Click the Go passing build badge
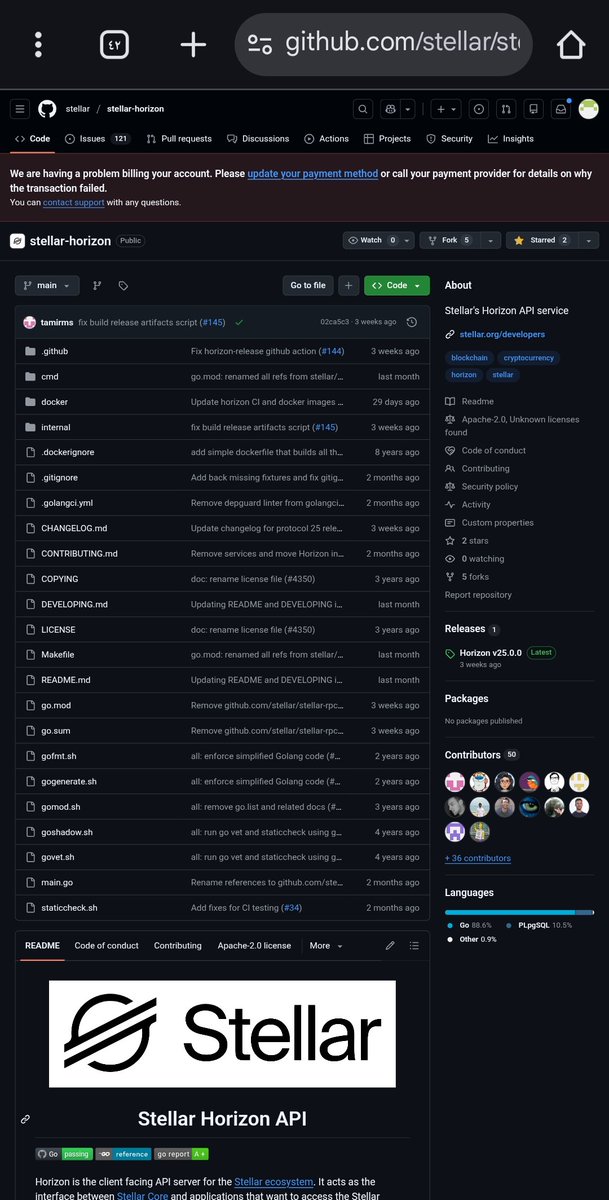The width and height of the screenshot is (609, 1200). tap(63, 1153)
